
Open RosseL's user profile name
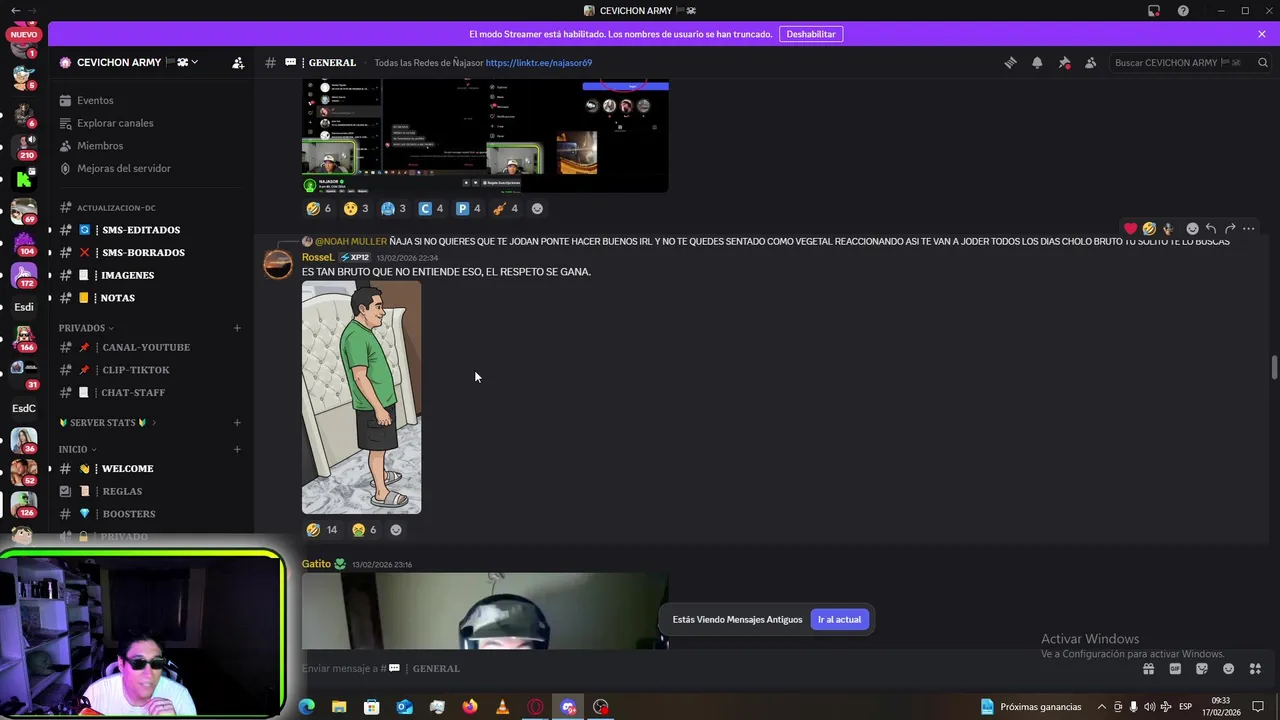coord(318,257)
